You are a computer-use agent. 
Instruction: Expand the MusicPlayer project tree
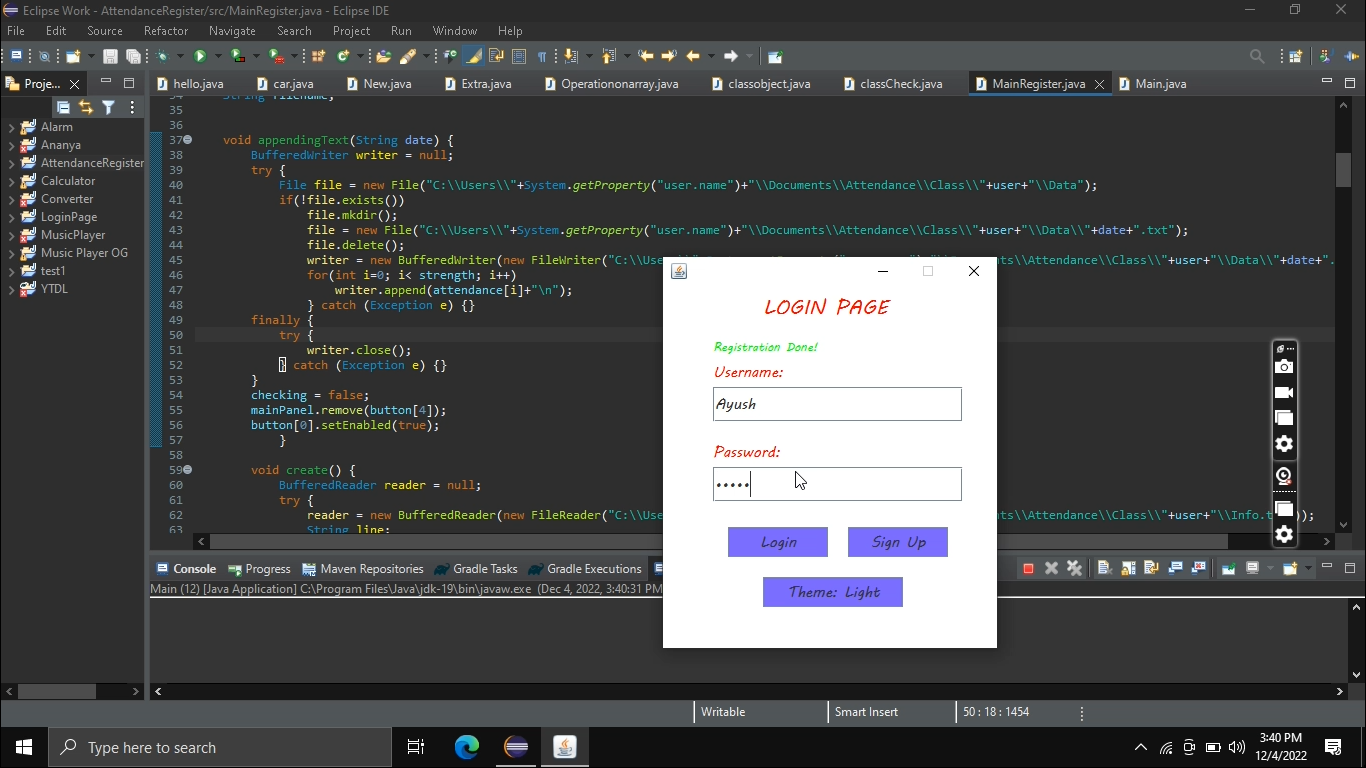pyautogui.click(x=11, y=235)
